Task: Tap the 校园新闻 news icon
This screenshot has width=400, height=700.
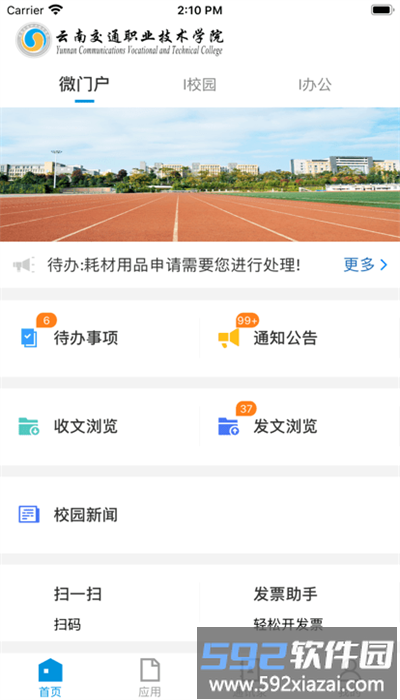Action: pos(29,514)
